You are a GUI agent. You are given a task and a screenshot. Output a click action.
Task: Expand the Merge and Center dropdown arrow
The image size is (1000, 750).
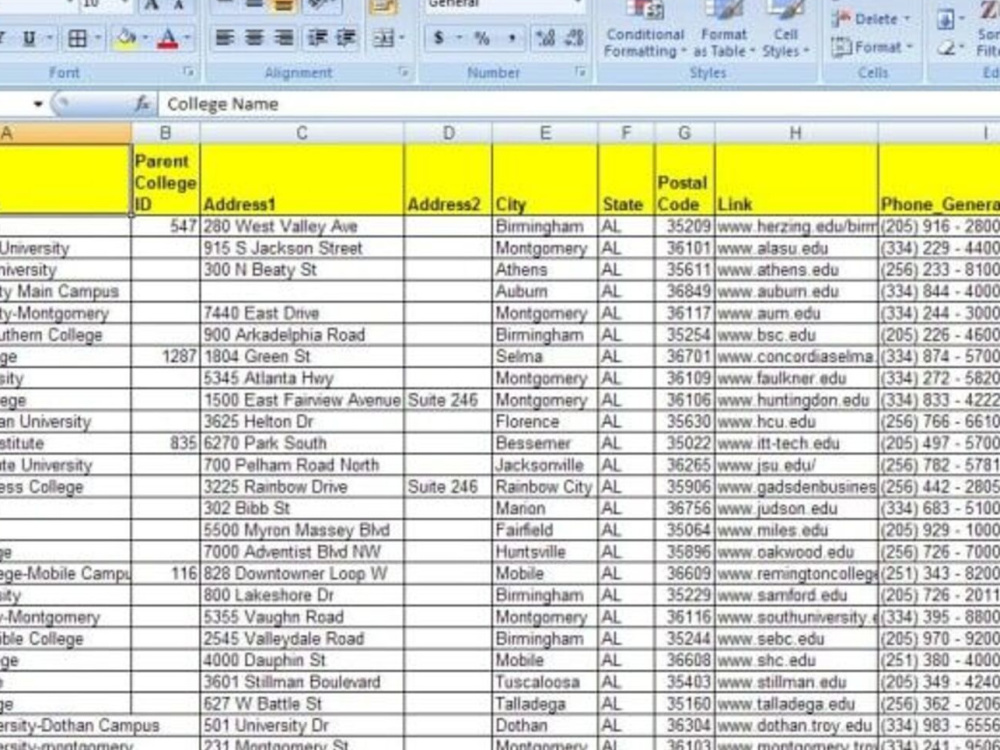(402, 39)
